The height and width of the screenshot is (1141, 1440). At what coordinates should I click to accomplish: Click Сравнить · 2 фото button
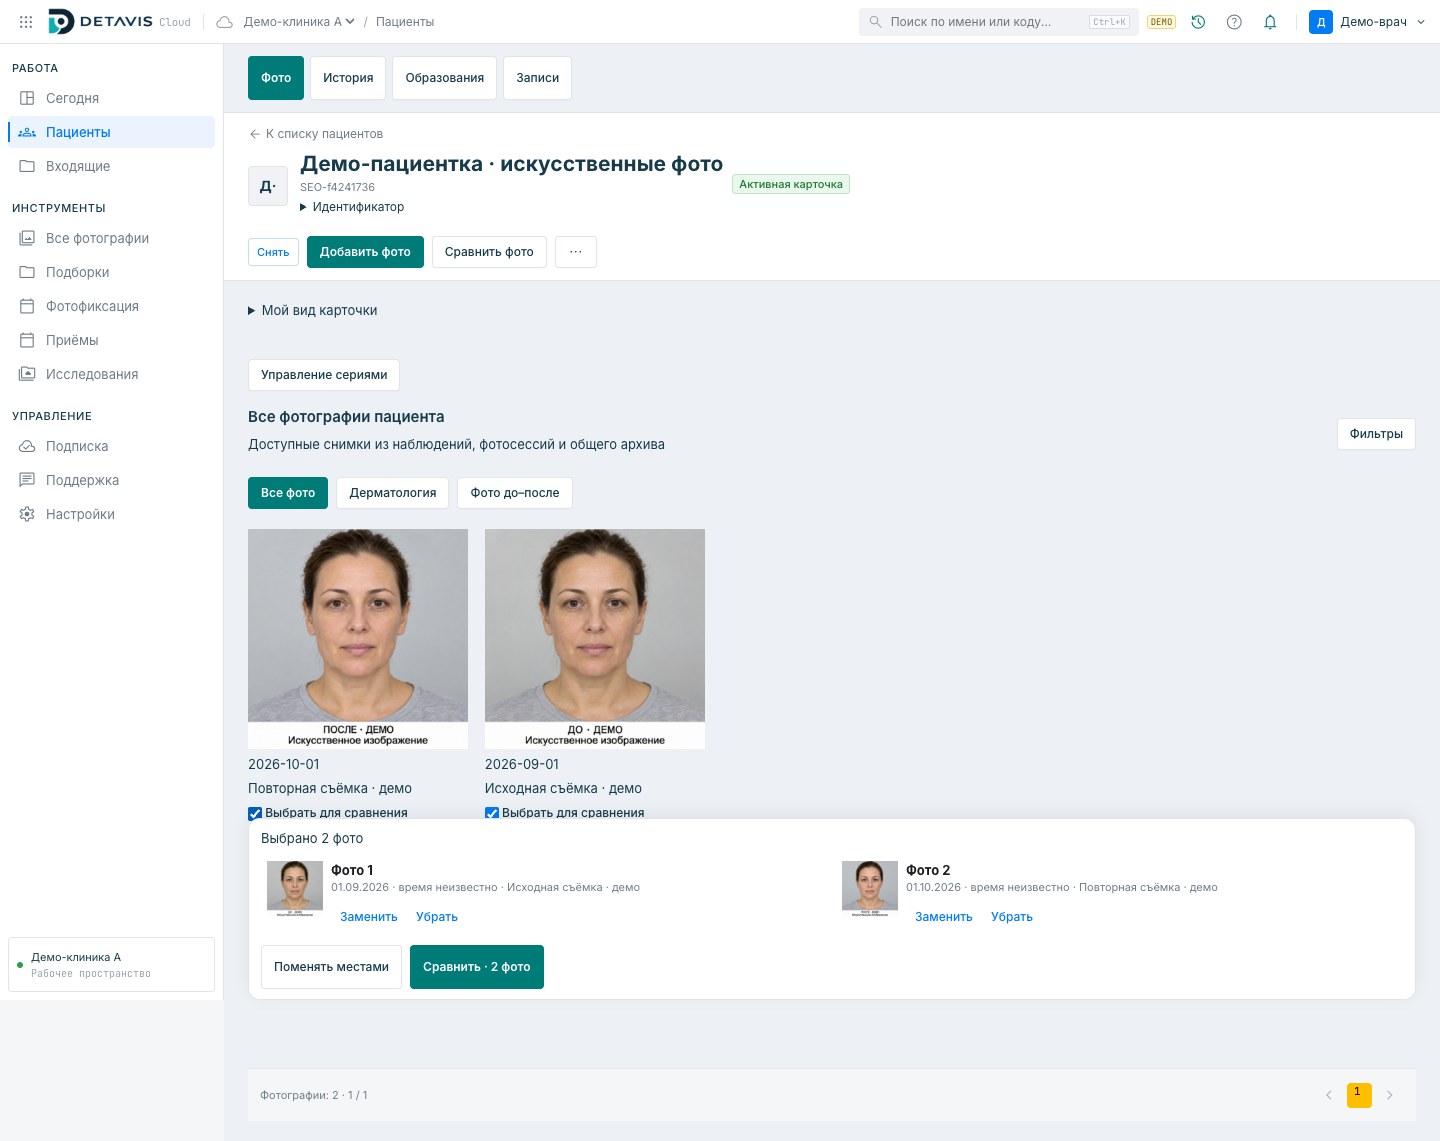477,967
